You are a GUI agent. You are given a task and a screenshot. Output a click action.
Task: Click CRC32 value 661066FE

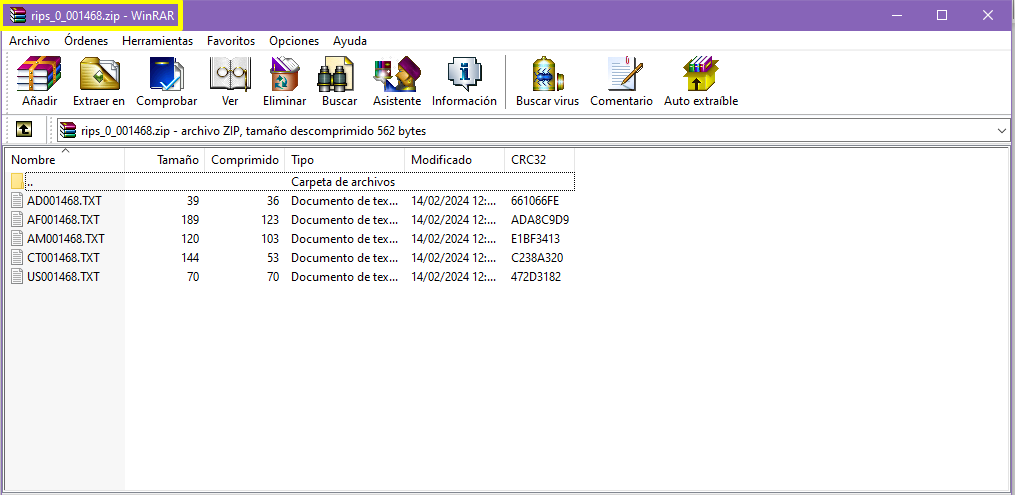[535, 201]
